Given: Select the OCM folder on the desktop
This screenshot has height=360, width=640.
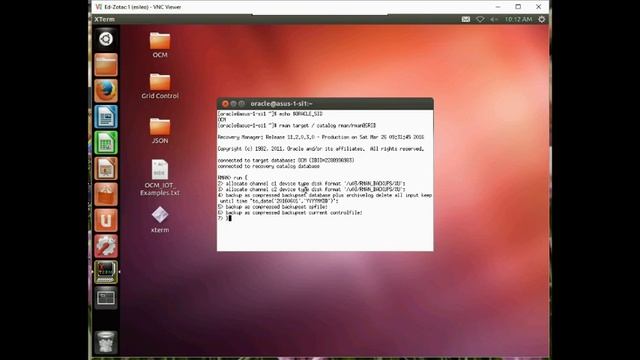Looking at the screenshot, I should (160, 44).
